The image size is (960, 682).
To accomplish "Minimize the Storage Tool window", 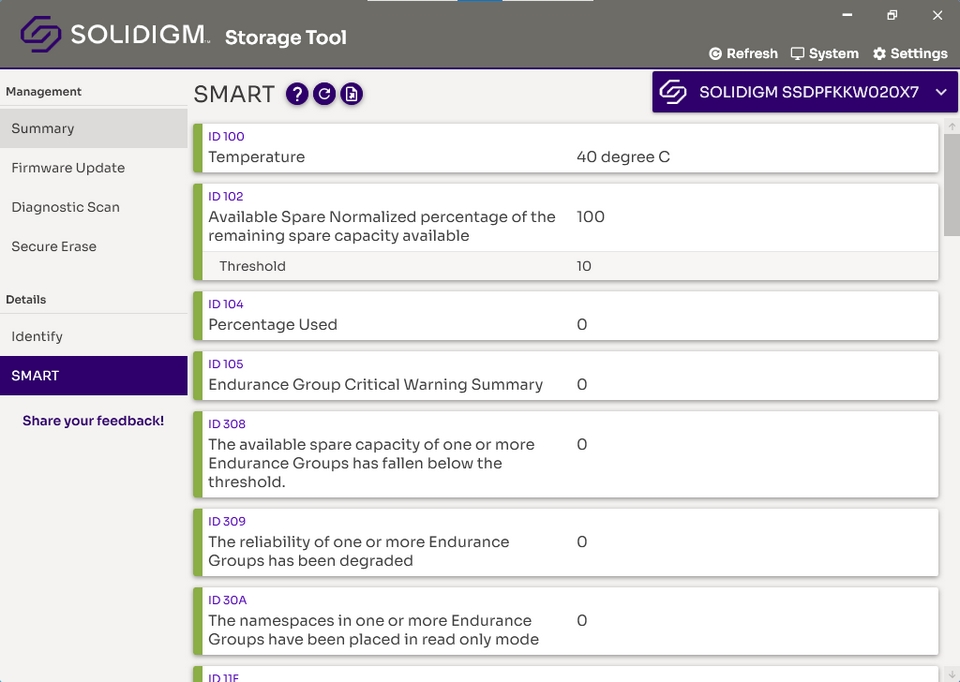I will 847,15.
